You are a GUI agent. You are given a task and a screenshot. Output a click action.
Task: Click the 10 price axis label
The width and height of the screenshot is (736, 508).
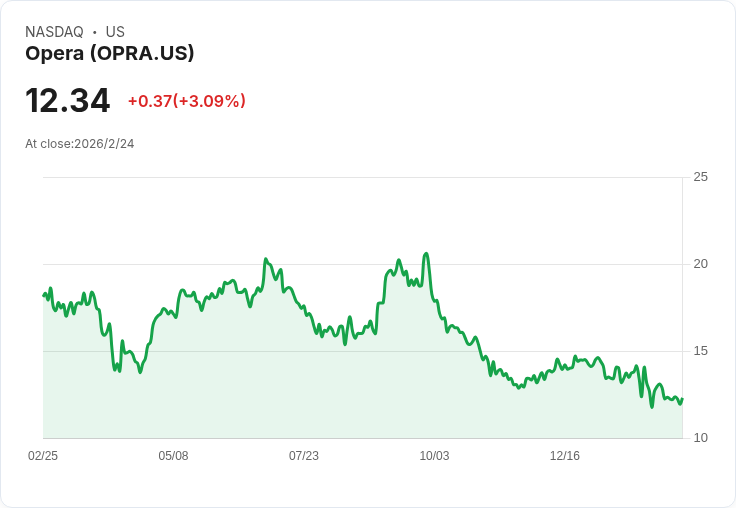tap(700, 438)
